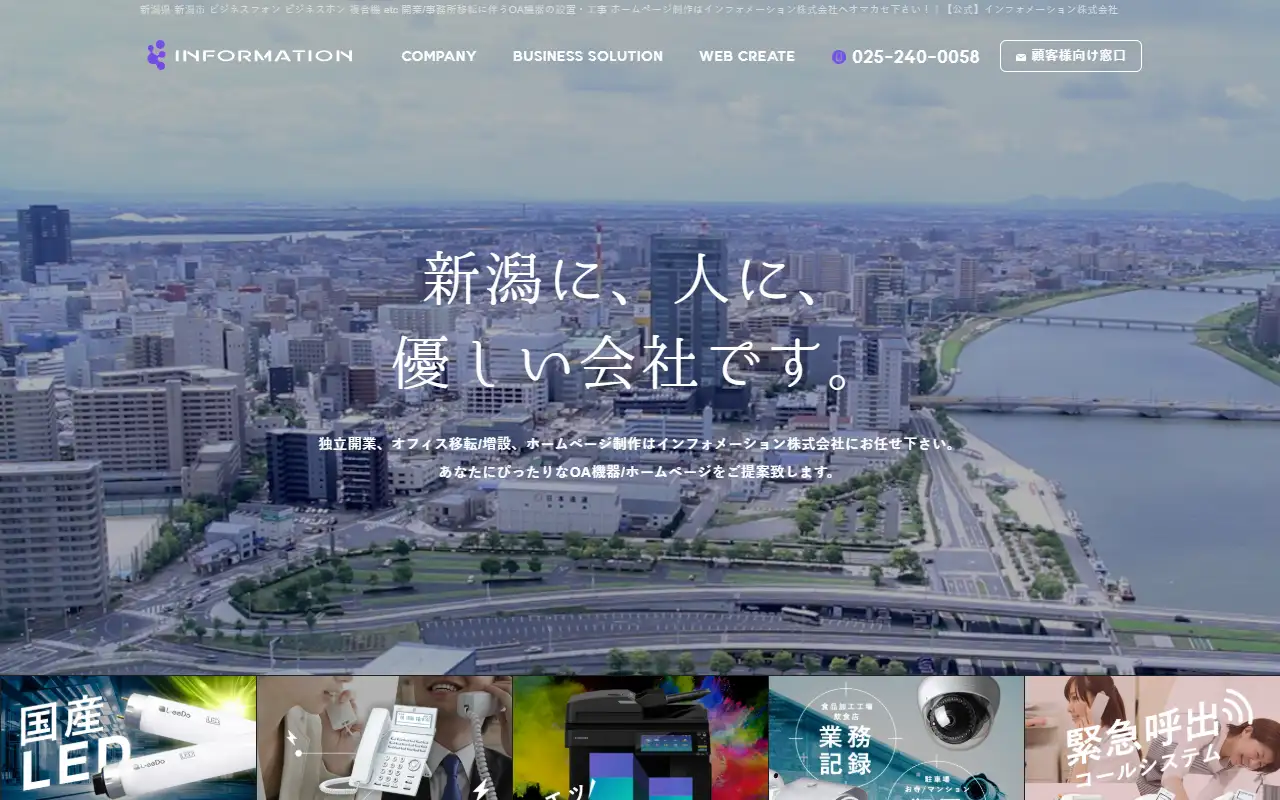Open the 業務記録 security camera banner
This screenshot has height=800, width=1280.
(x=897, y=738)
